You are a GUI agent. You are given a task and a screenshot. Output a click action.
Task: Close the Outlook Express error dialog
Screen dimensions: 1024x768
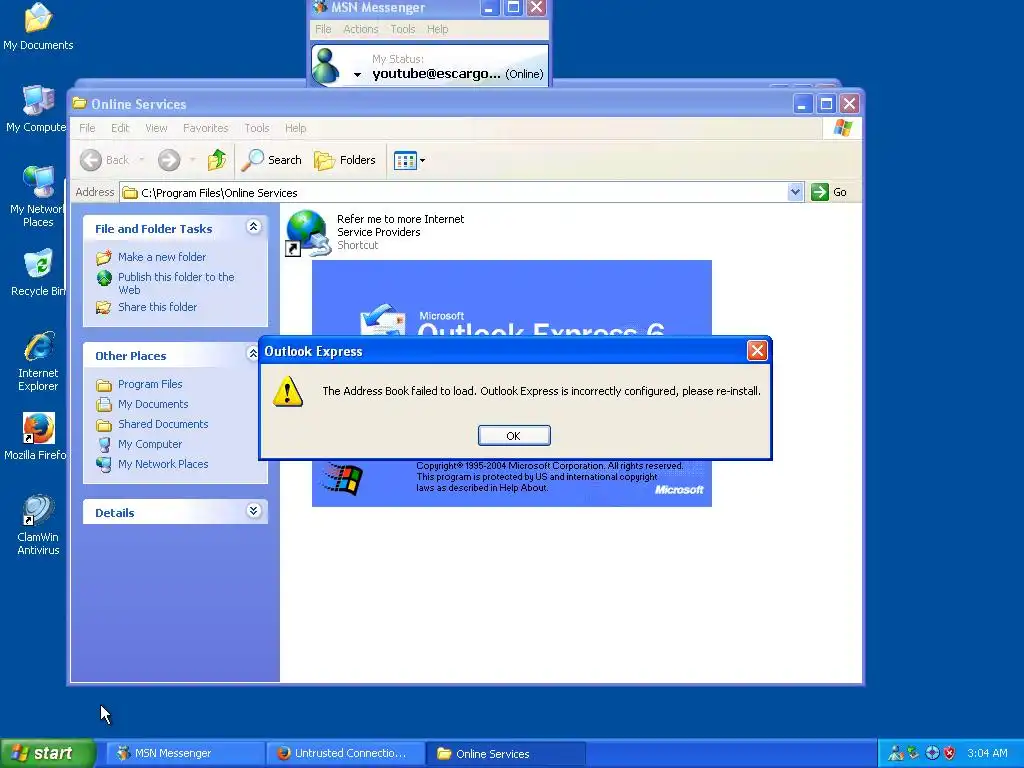coord(757,351)
